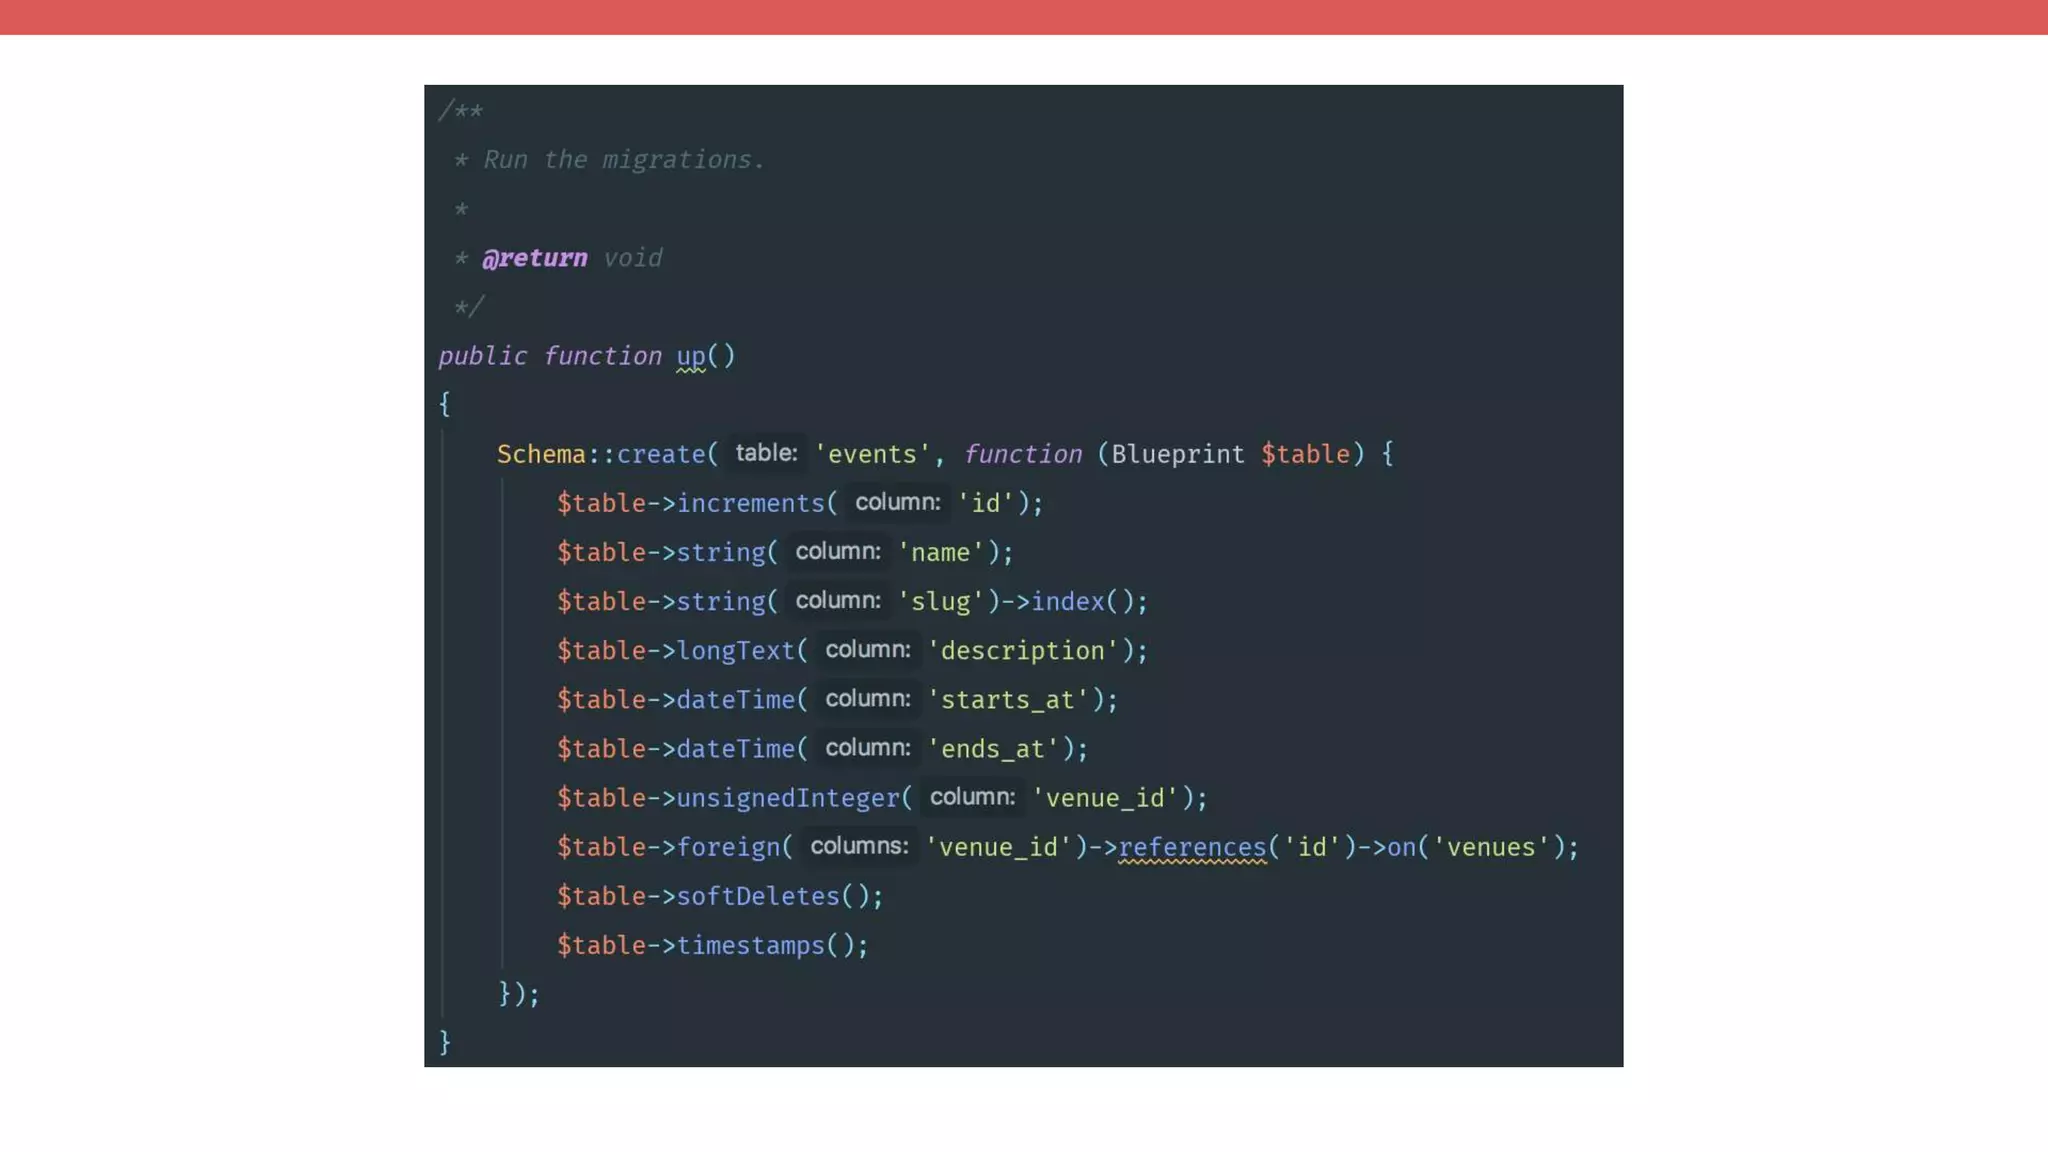Click the 'events' string literal

872,454
